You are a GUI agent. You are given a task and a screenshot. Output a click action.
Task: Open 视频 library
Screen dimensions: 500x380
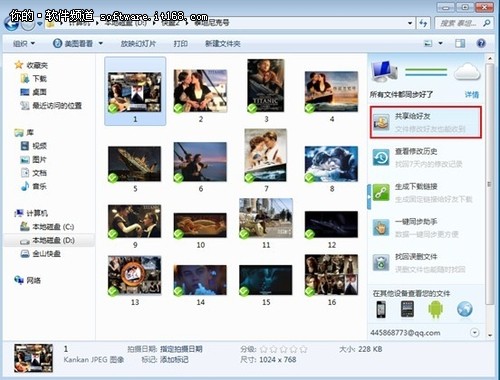33,146
